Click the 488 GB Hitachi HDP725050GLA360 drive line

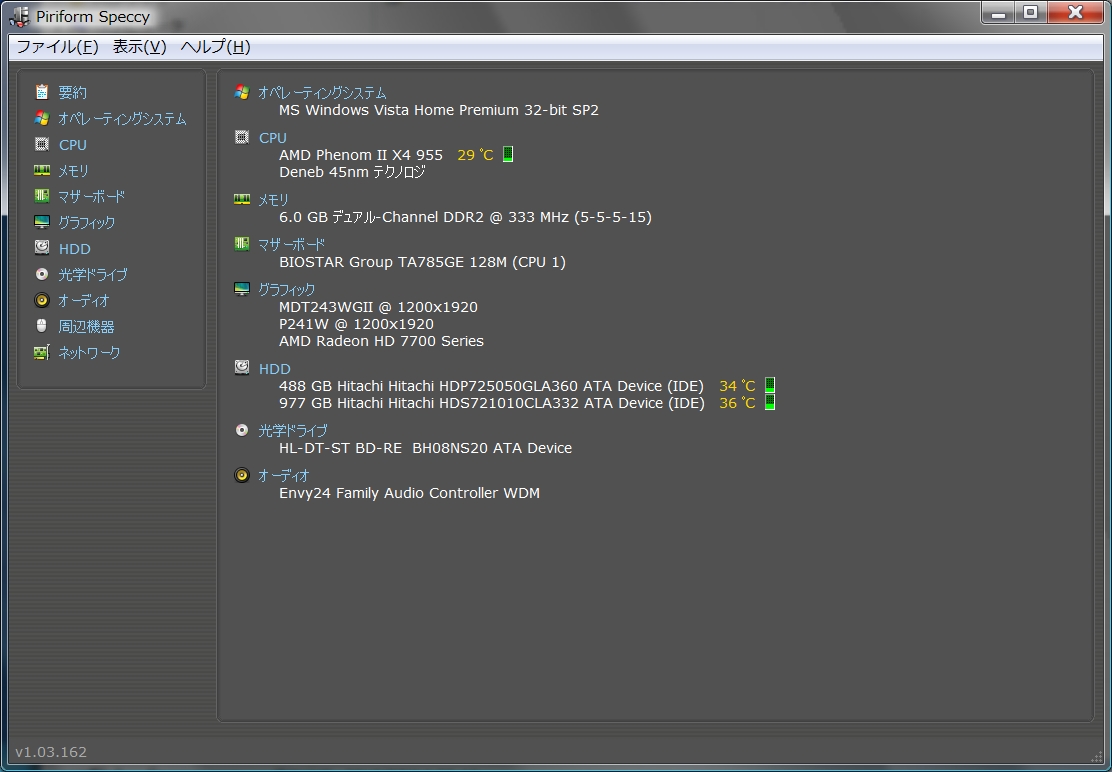(x=491, y=386)
